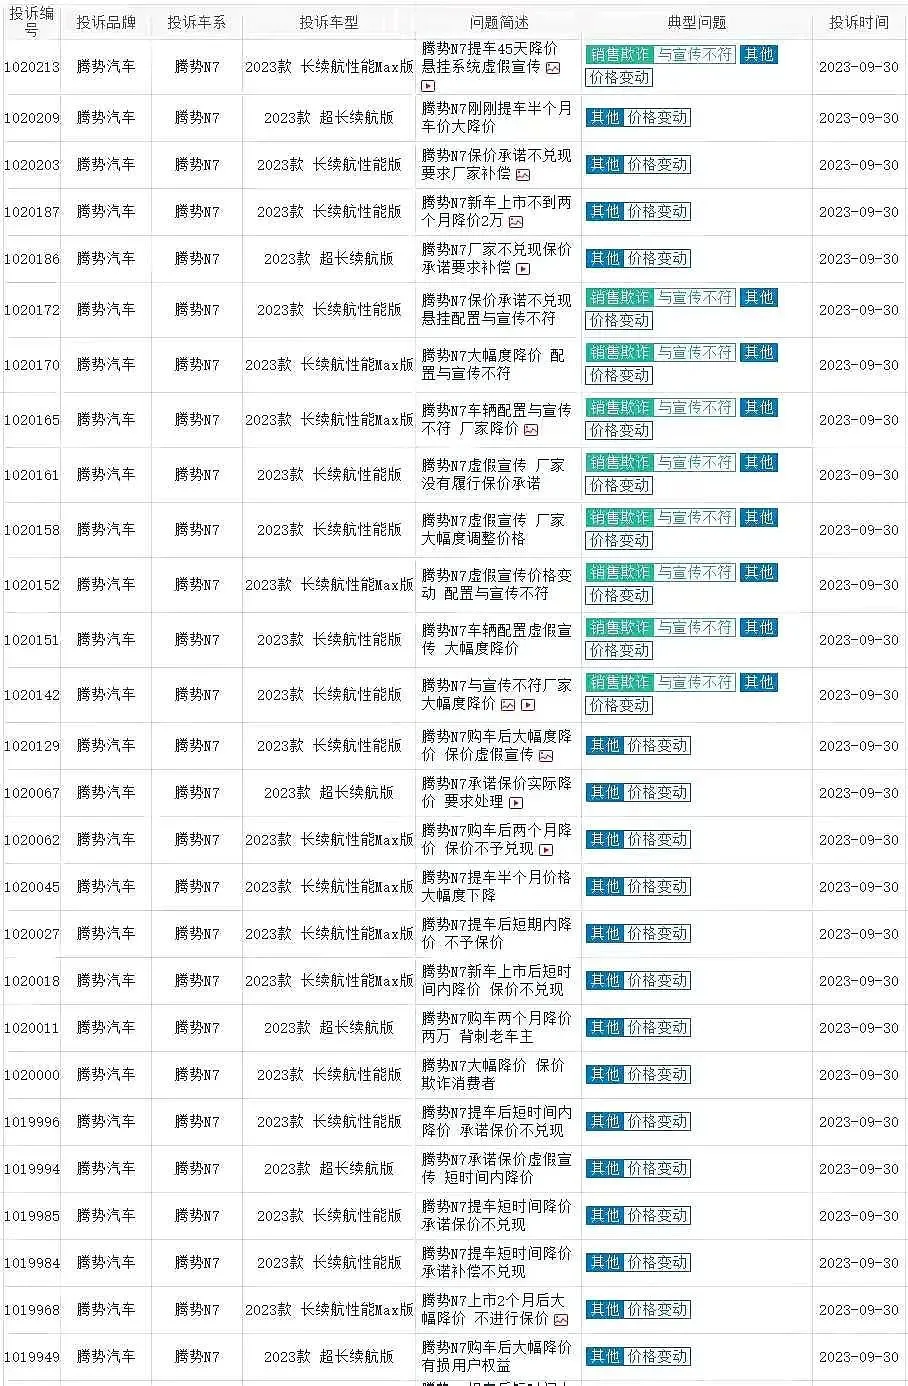The width and height of the screenshot is (908, 1386).
Task: Click the 2023-09-30 date in row 1019984
Action: 859,1263
